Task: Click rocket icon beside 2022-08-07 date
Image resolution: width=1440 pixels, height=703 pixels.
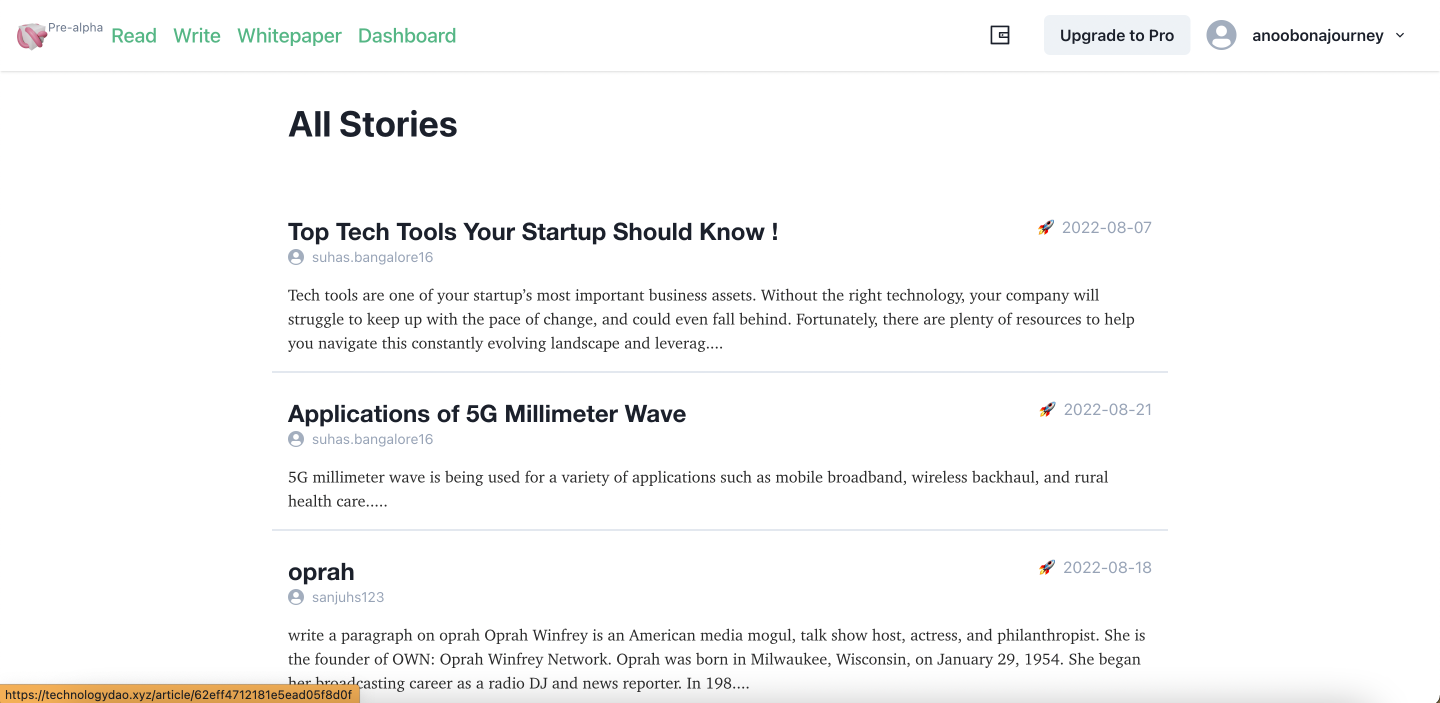Action: (x=1046, y=228)
